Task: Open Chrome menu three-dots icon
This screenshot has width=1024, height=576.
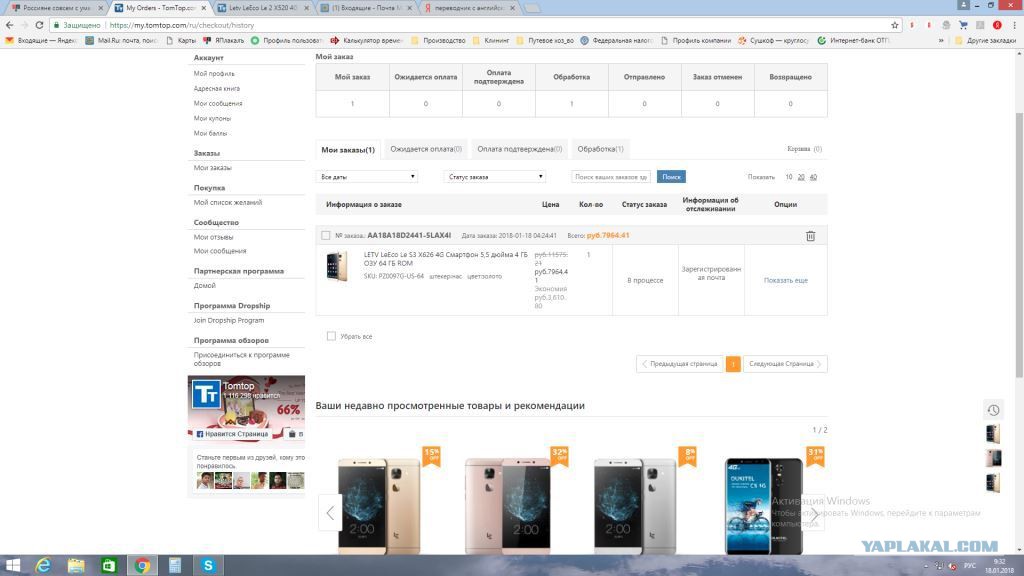Action: click(x=1015, y=25)
